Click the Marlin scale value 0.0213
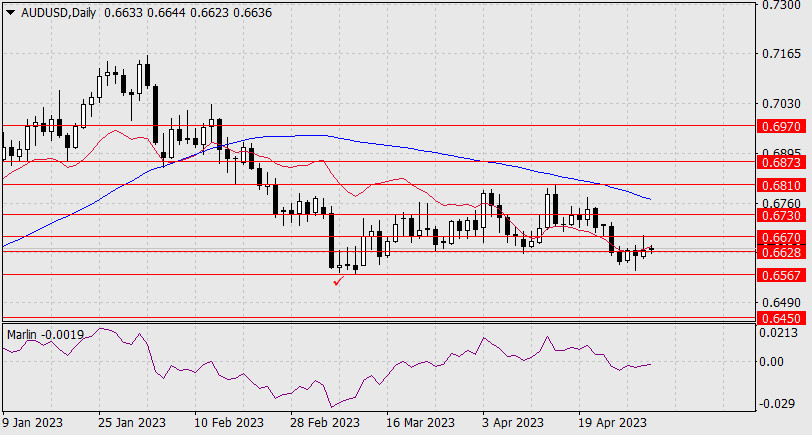 pyautogui.click(x=779, y=332)
